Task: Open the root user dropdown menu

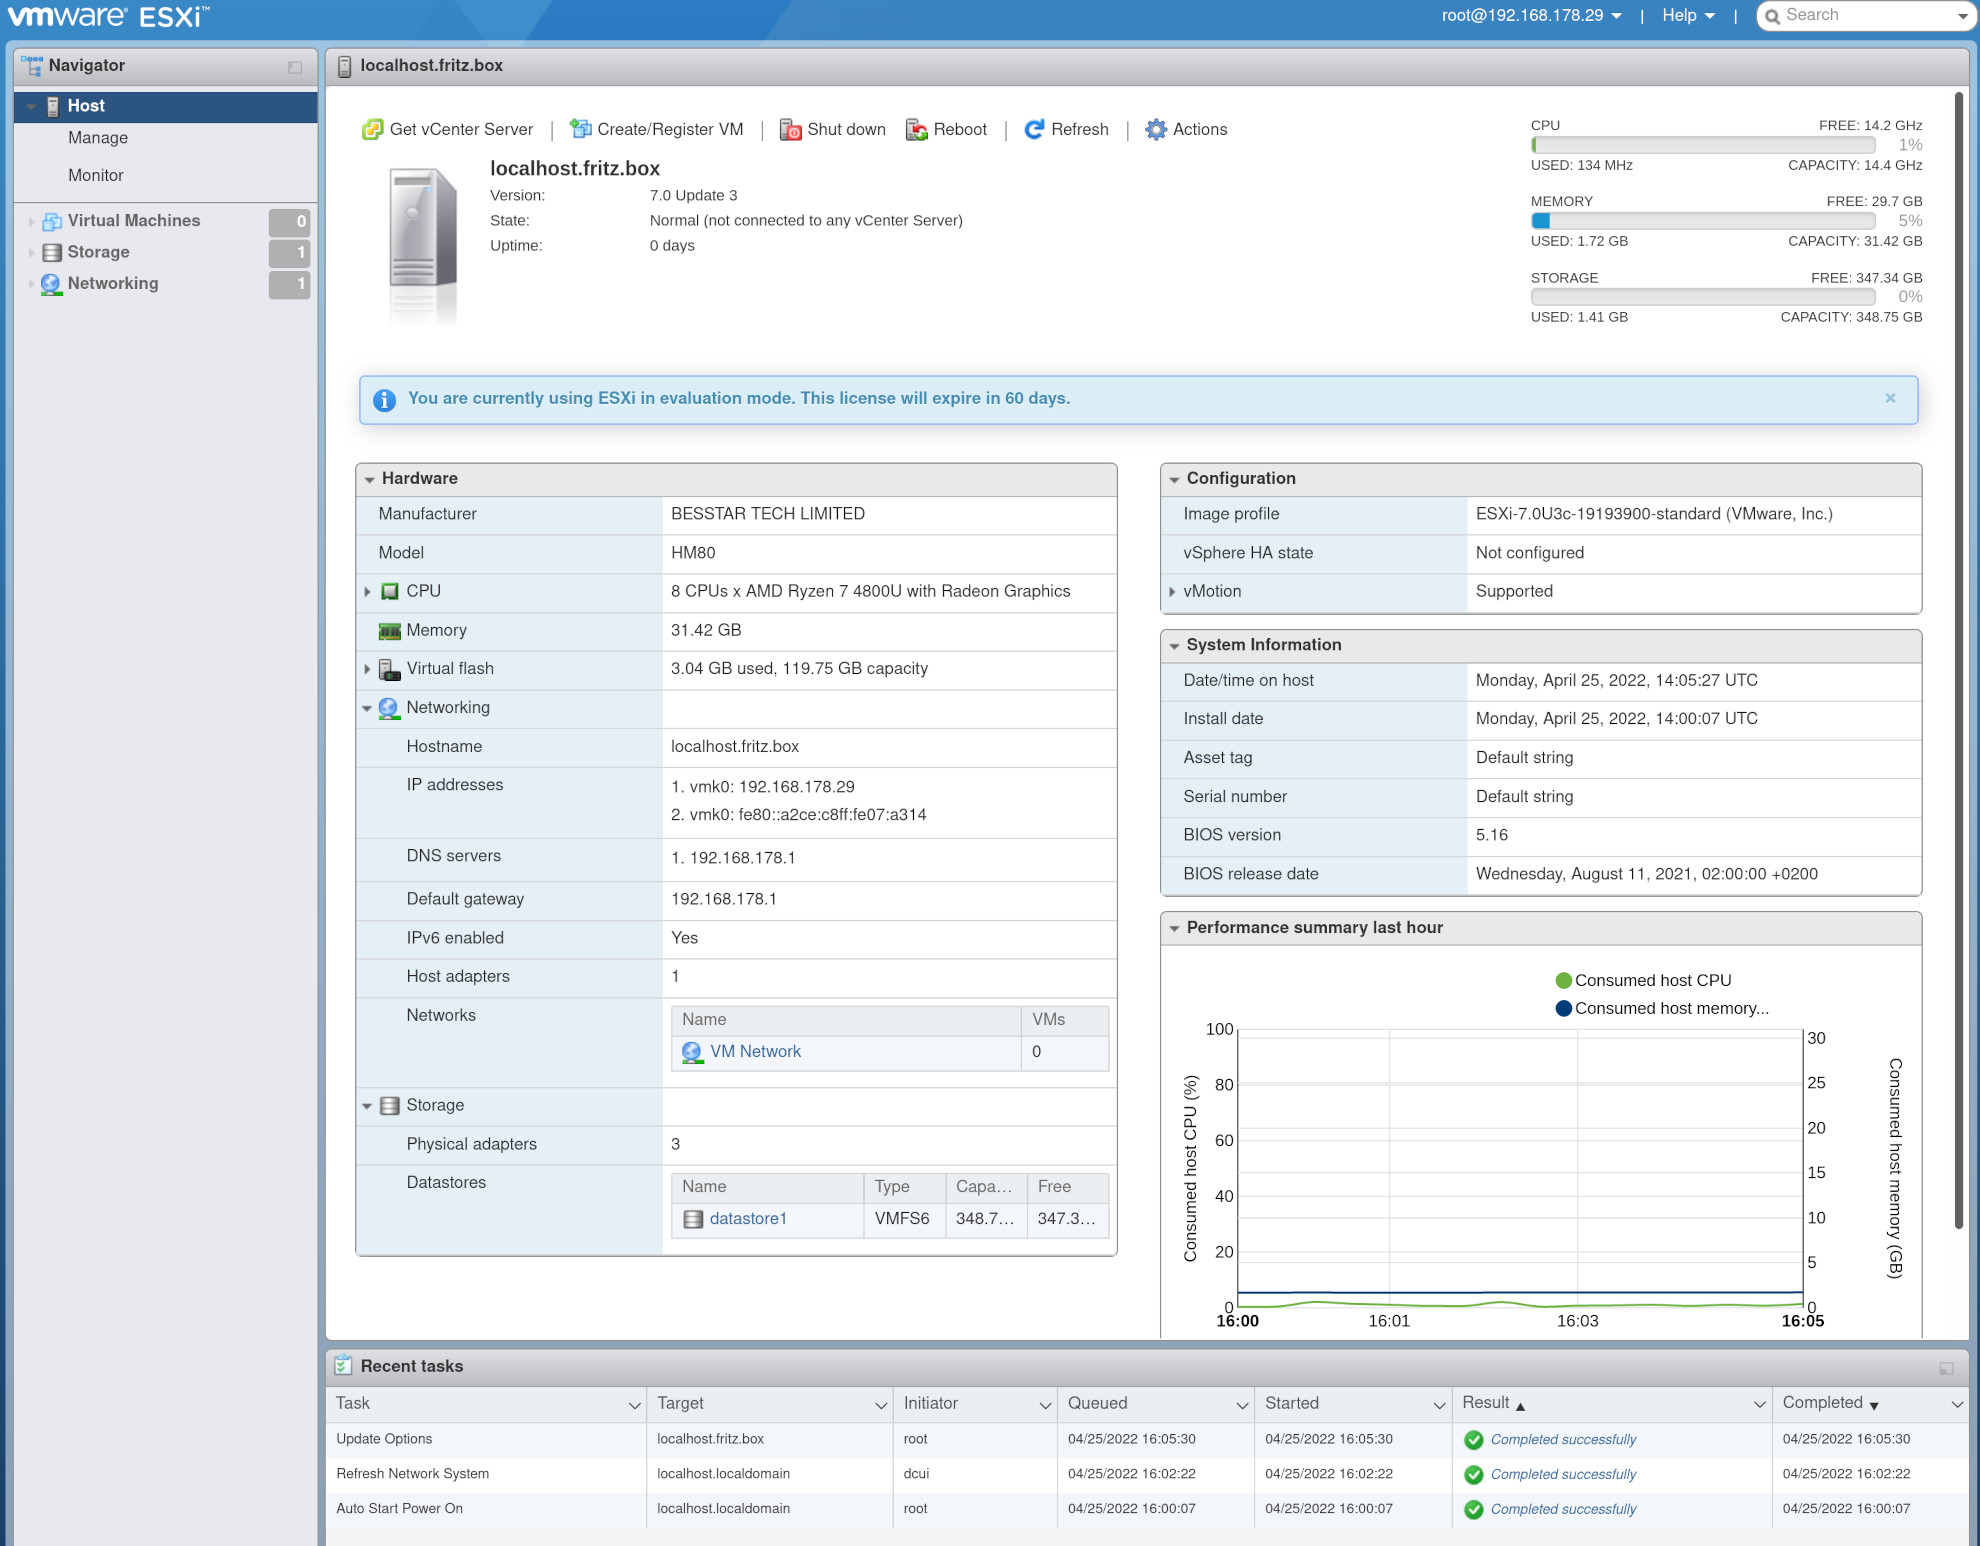Action: 1531,15
